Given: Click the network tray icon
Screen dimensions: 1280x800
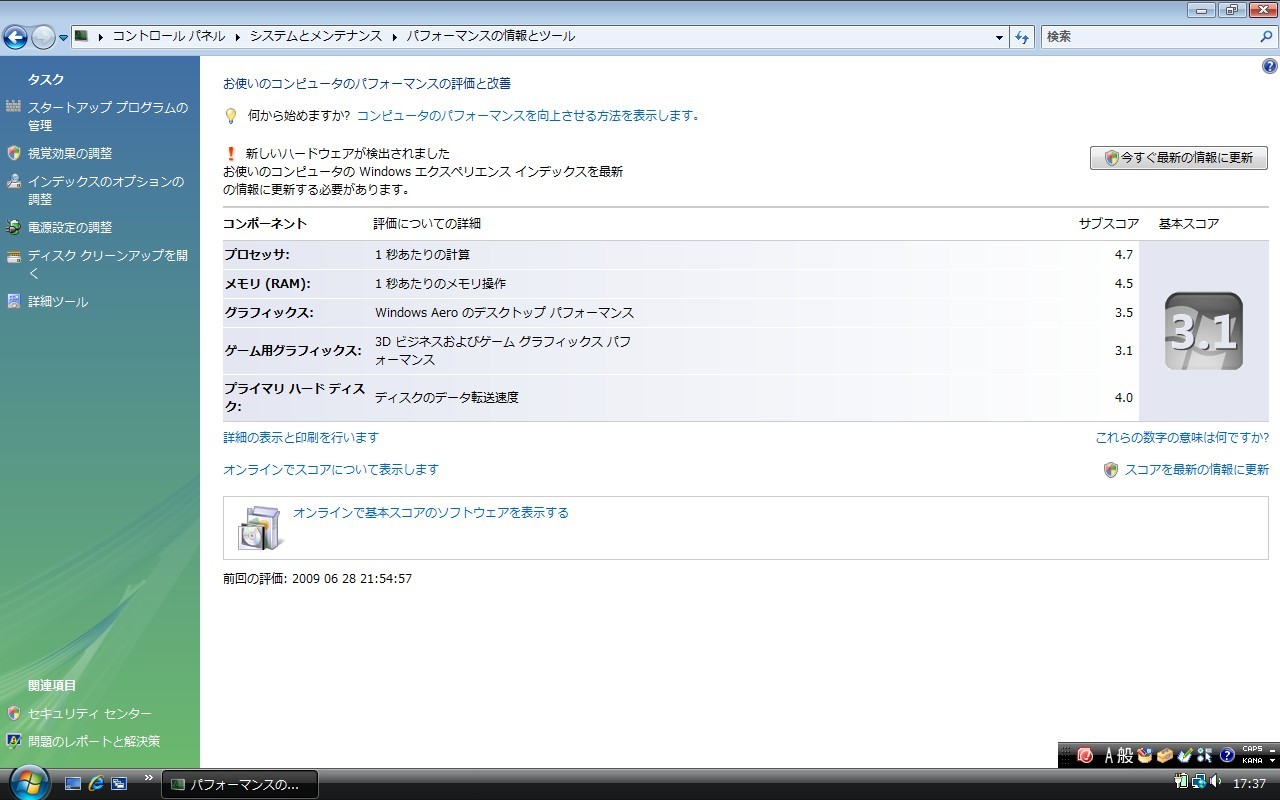Looking at the screenshot, I should point(1199,782).
